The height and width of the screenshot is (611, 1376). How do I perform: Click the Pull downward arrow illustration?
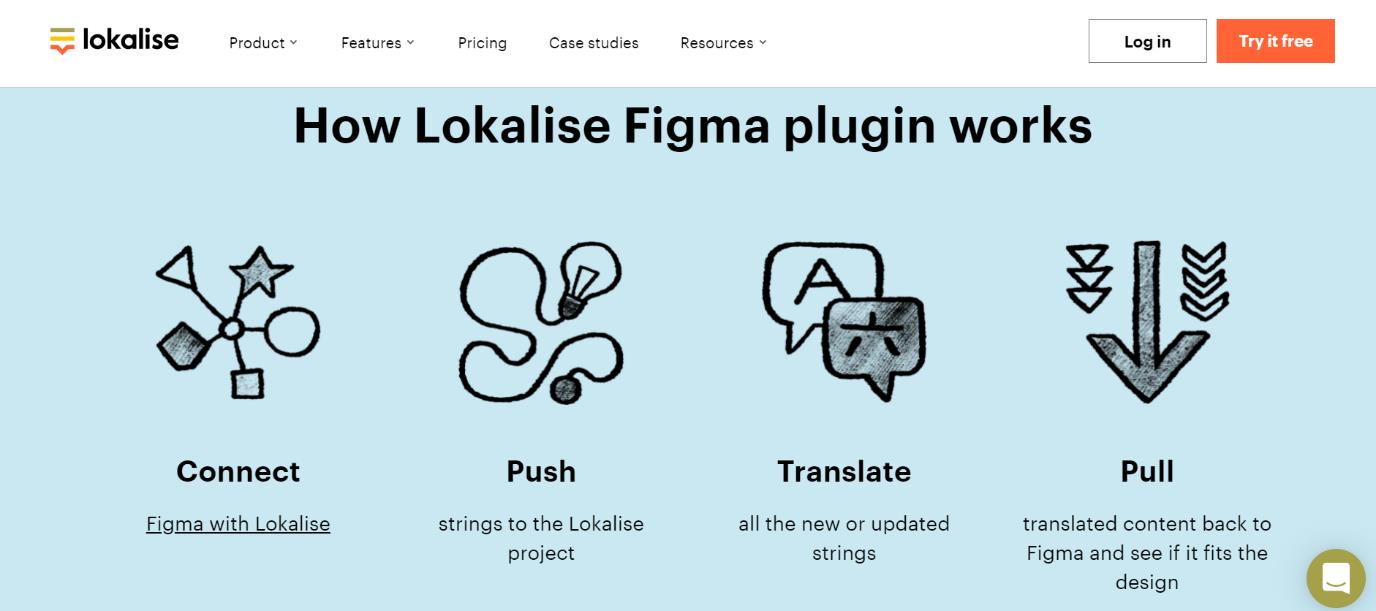1147,321
